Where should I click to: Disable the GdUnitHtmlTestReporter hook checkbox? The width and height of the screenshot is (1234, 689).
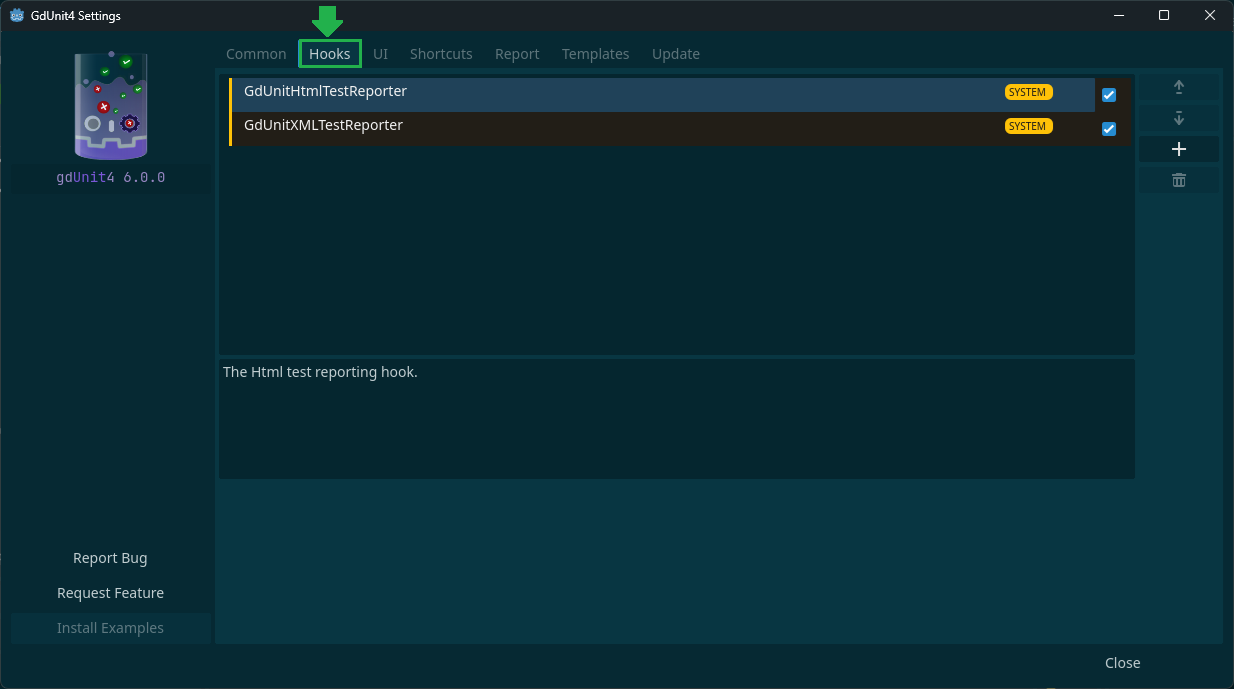pyautogui.click(x=1108, y=95)
